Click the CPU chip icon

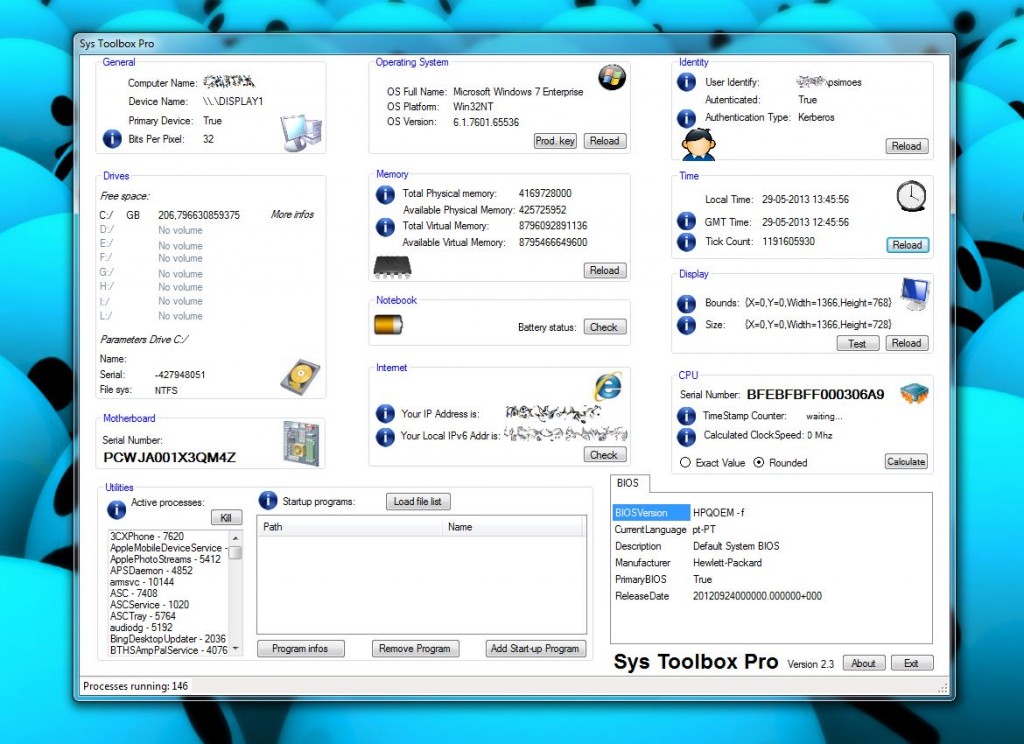(914, 393)
